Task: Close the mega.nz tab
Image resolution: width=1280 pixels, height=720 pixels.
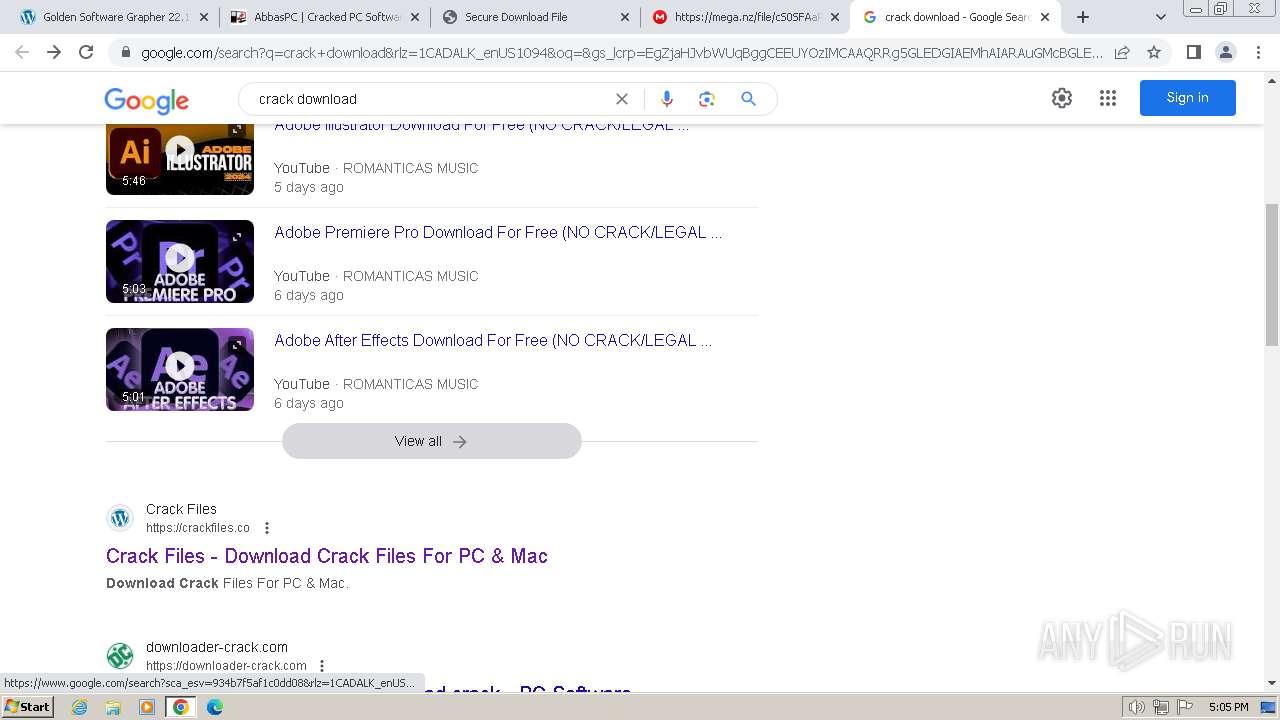Action: click(834, 17)
